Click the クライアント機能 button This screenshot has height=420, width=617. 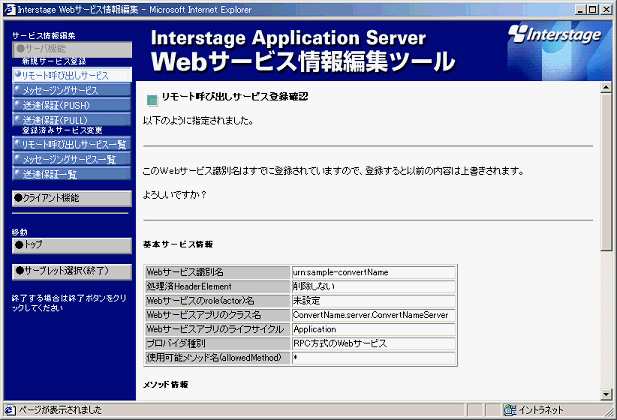pos(72,198)
